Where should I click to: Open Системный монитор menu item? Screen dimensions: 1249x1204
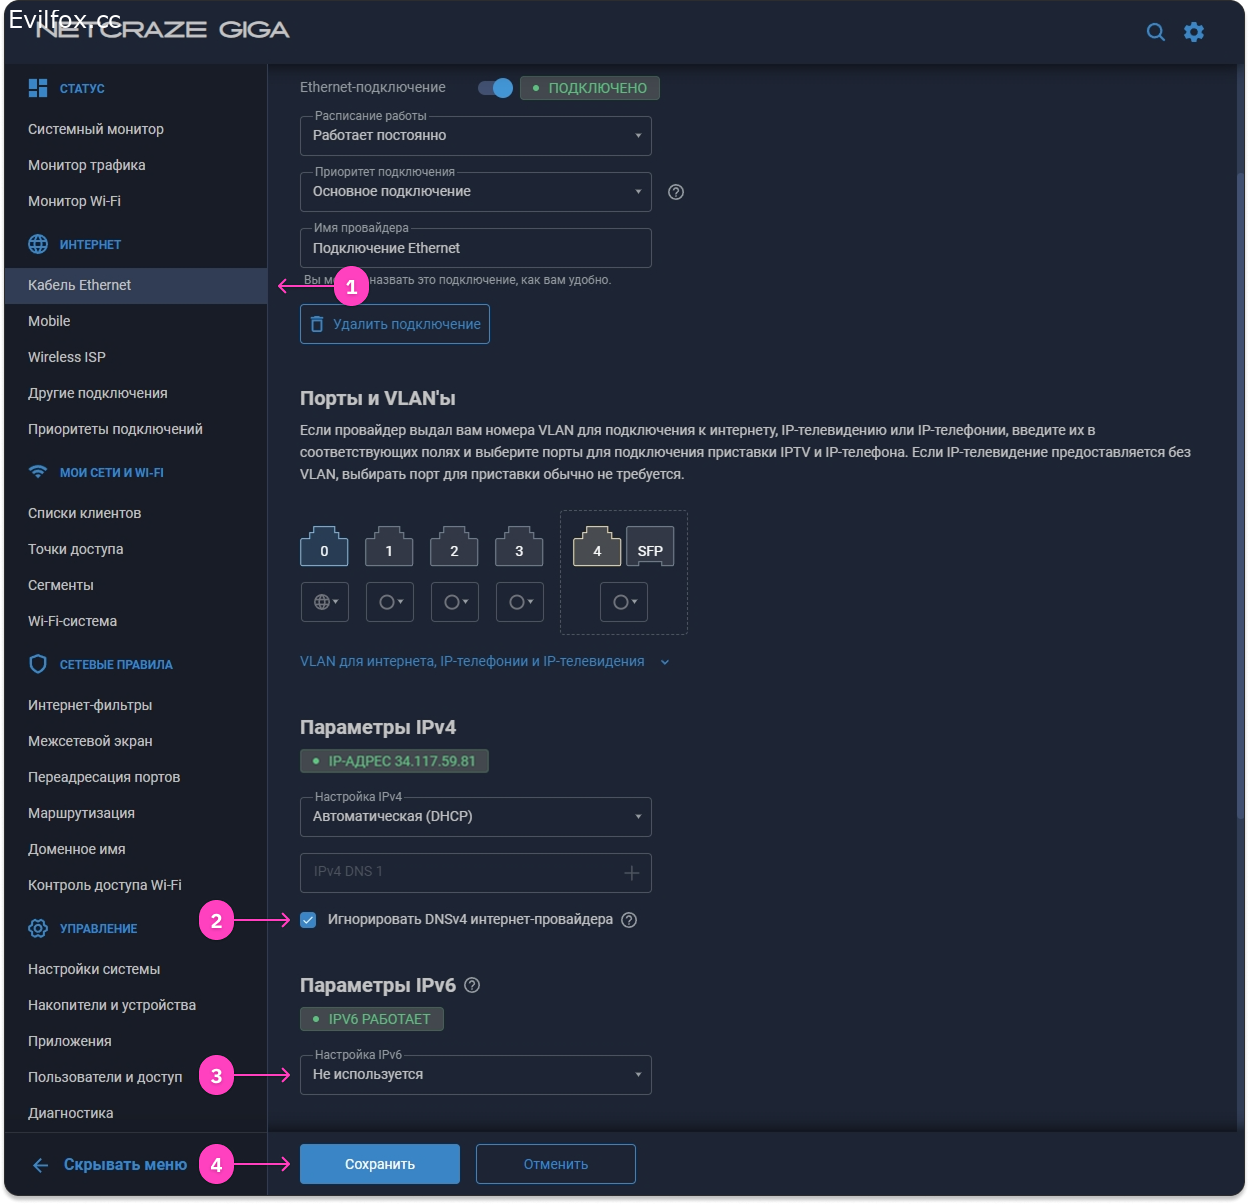click(96, 129)
